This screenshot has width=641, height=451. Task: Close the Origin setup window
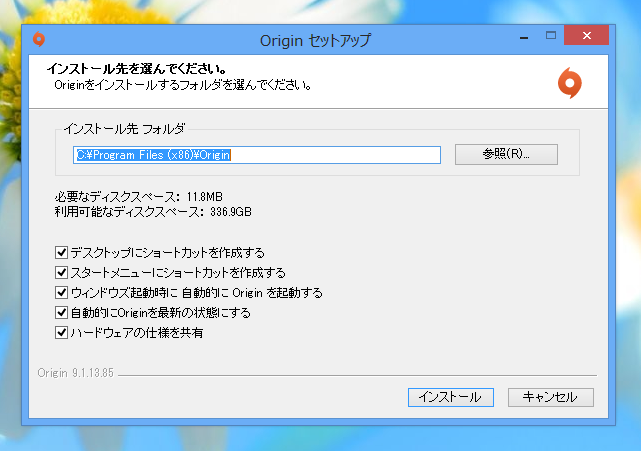(x=586, y=36)
